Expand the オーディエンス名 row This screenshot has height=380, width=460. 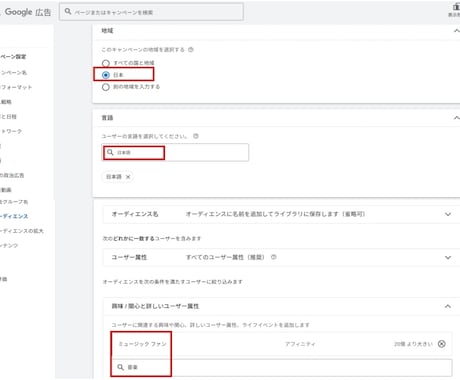point(448,214)
